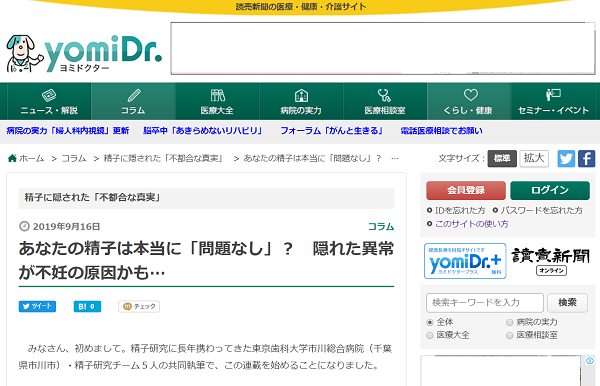Click the ログイン button
This screenshot has height=386, width=600.
pos(550,190)
